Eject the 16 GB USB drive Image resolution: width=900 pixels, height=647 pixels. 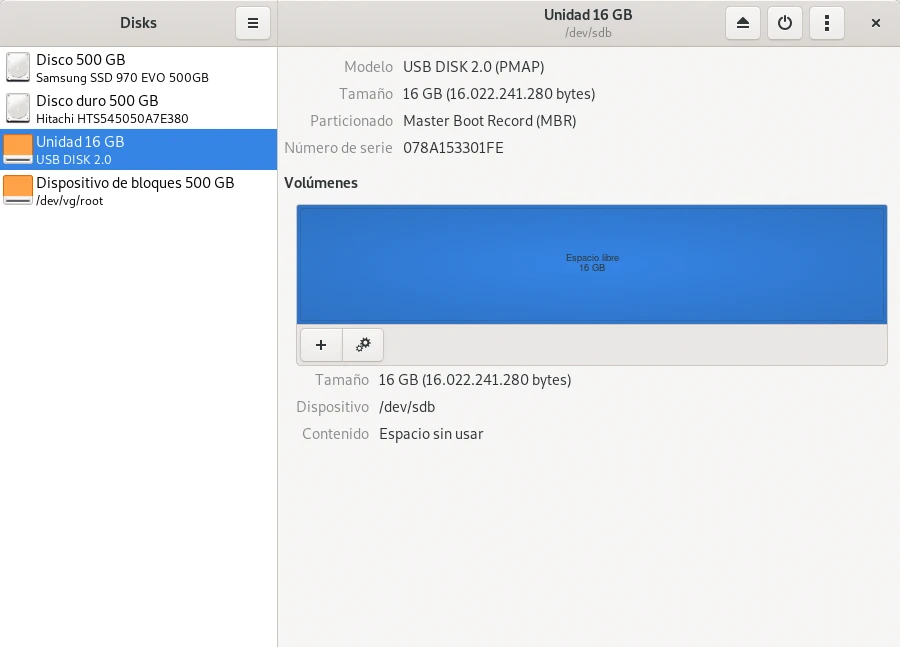pos(743,23)
